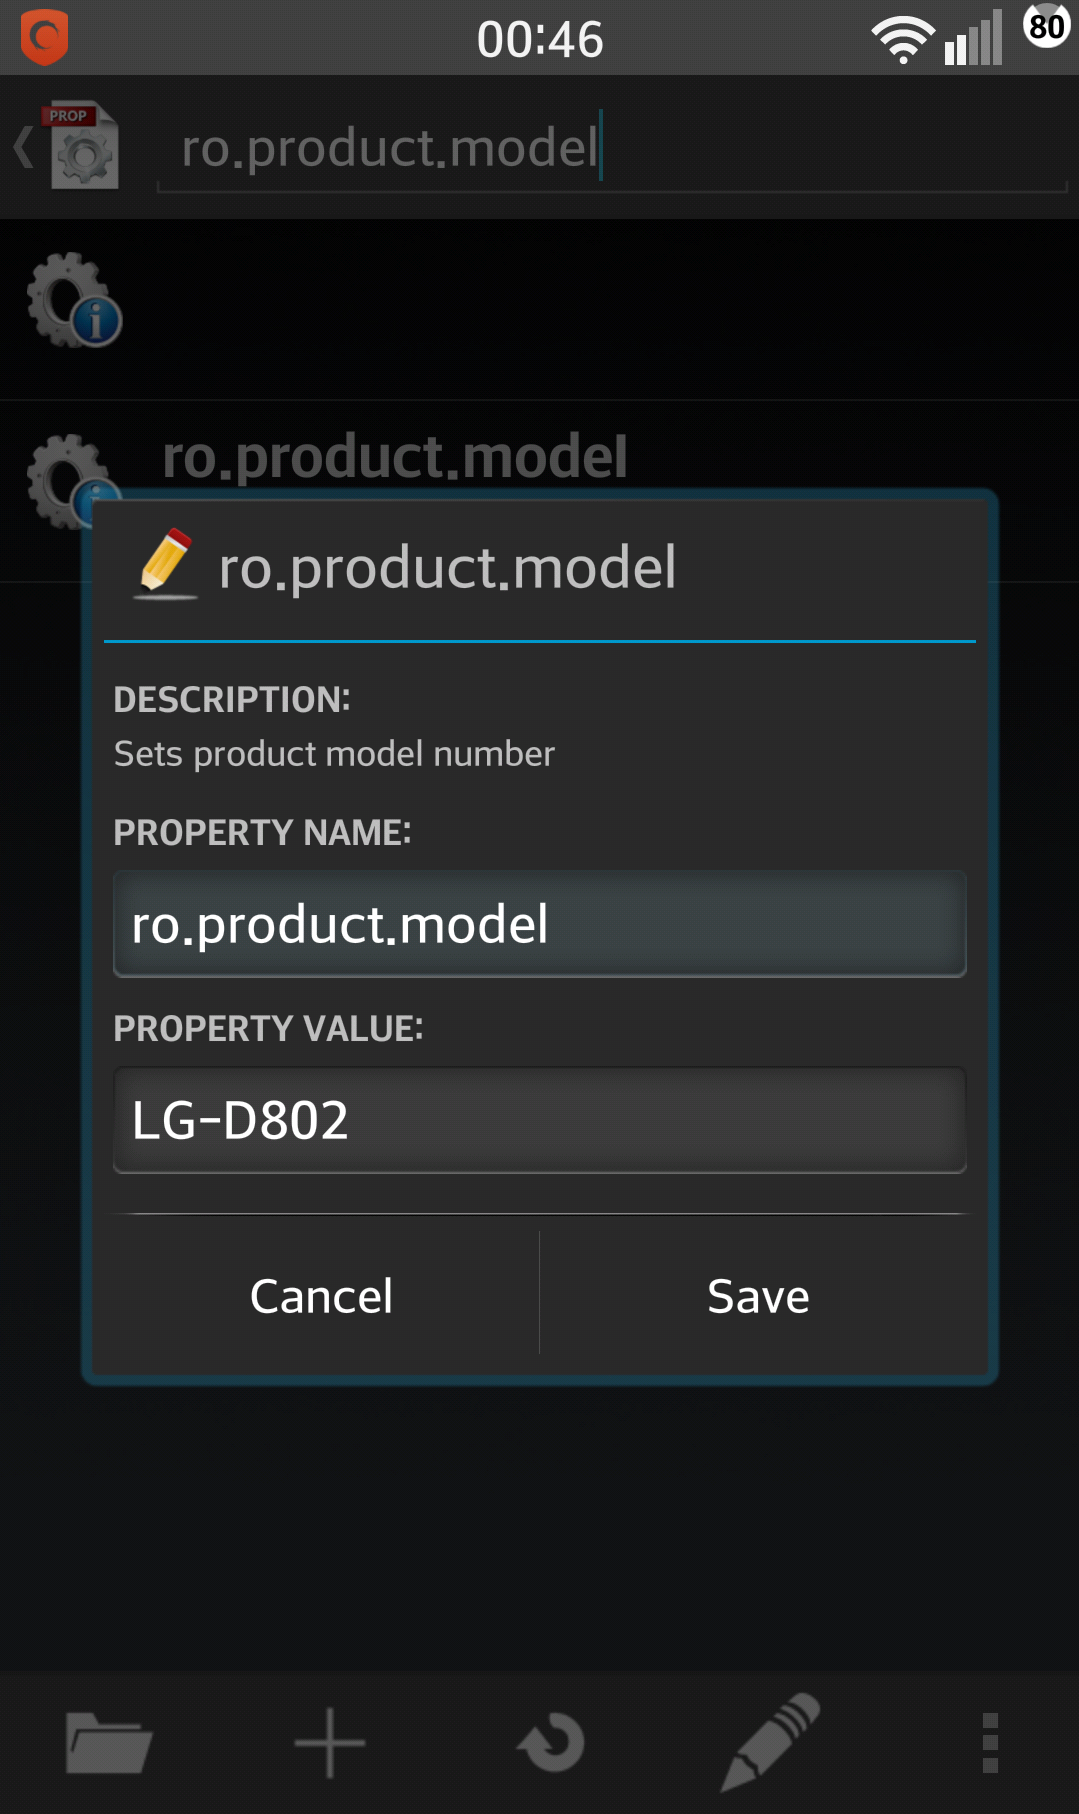Tap the refresh/restore arrow icon

[551, 1743]
